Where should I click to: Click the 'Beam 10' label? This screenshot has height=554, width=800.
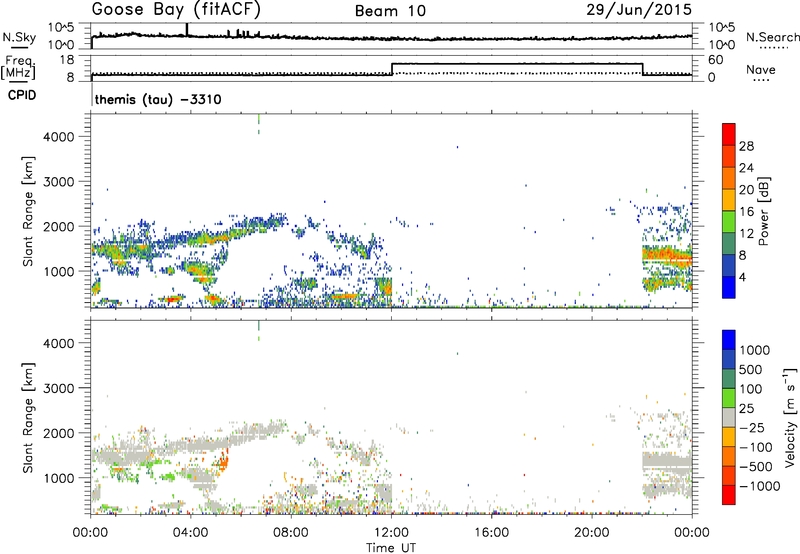(390, 11)
